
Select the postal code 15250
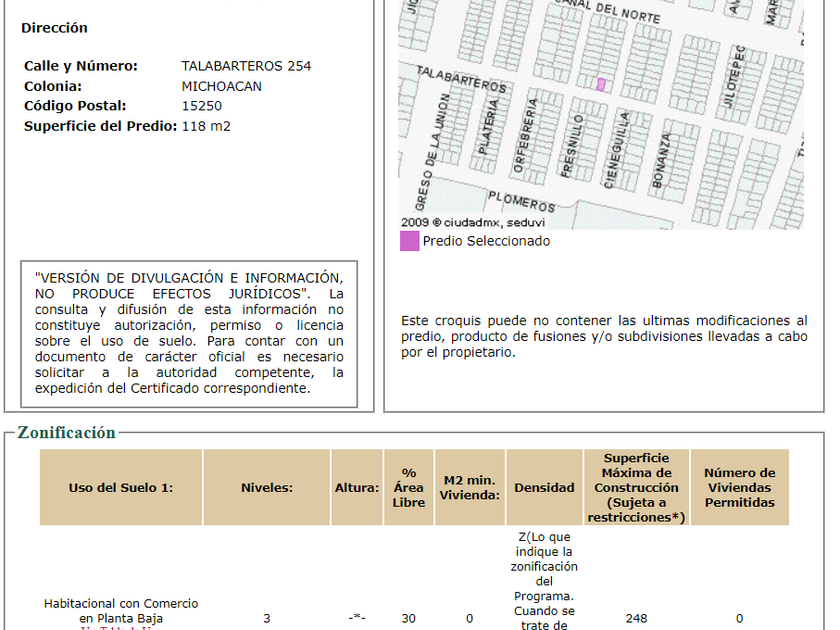201,106
